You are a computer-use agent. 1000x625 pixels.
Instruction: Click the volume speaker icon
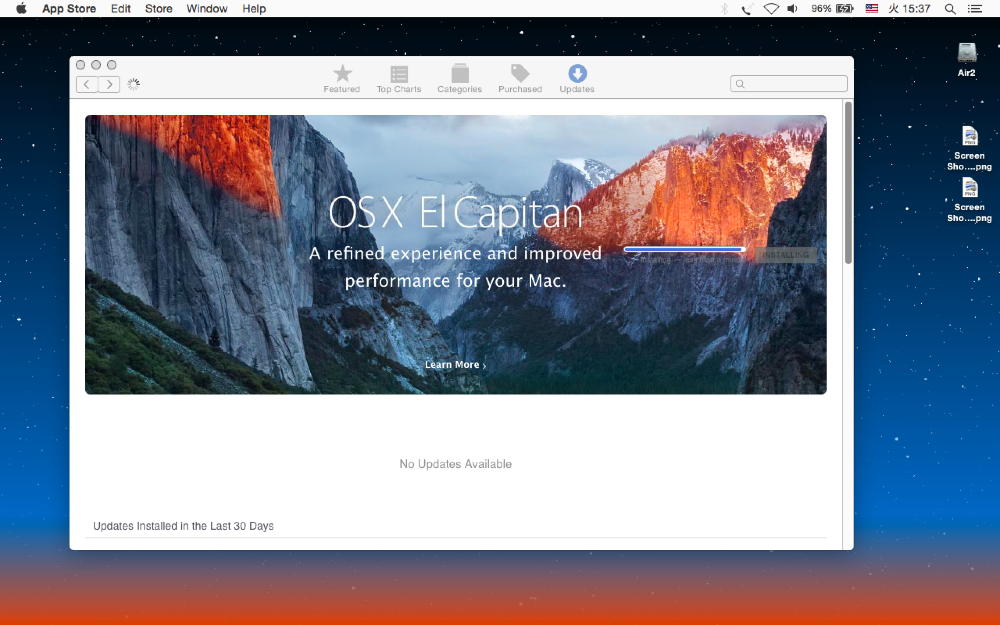coord(792,9)
